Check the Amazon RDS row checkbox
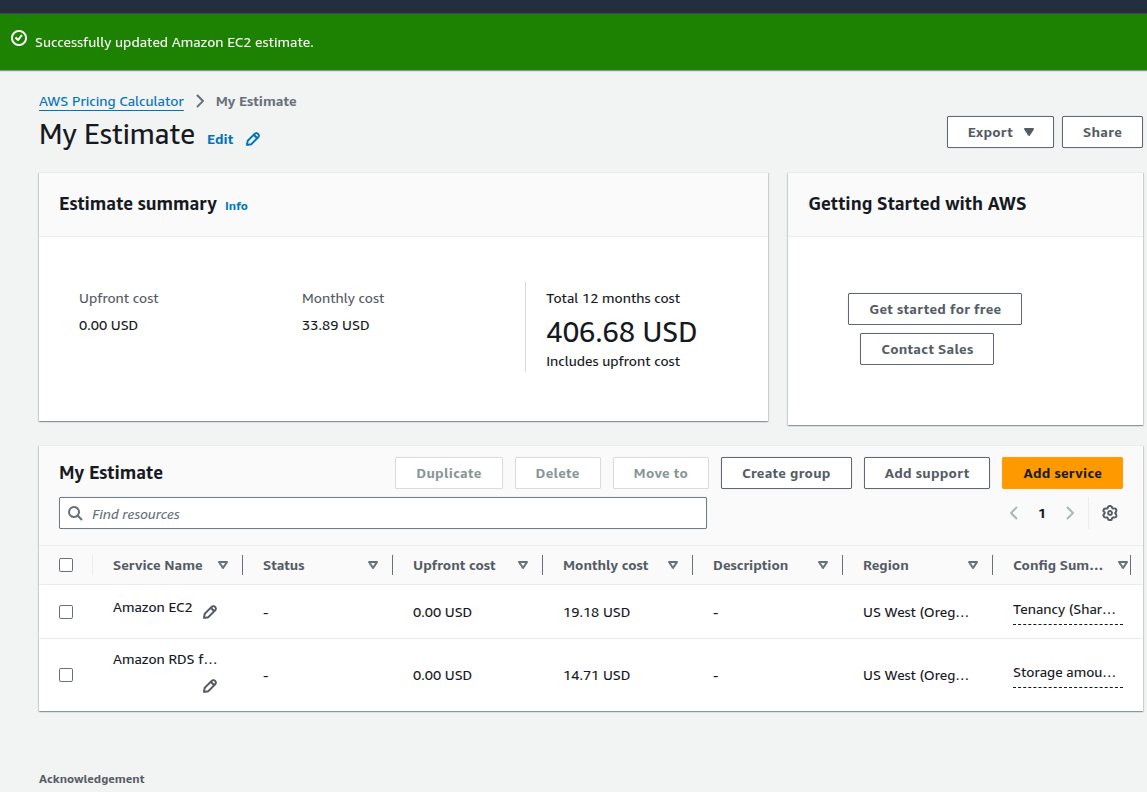Viewport: 1147px width, 792px height. coord(66,674)
